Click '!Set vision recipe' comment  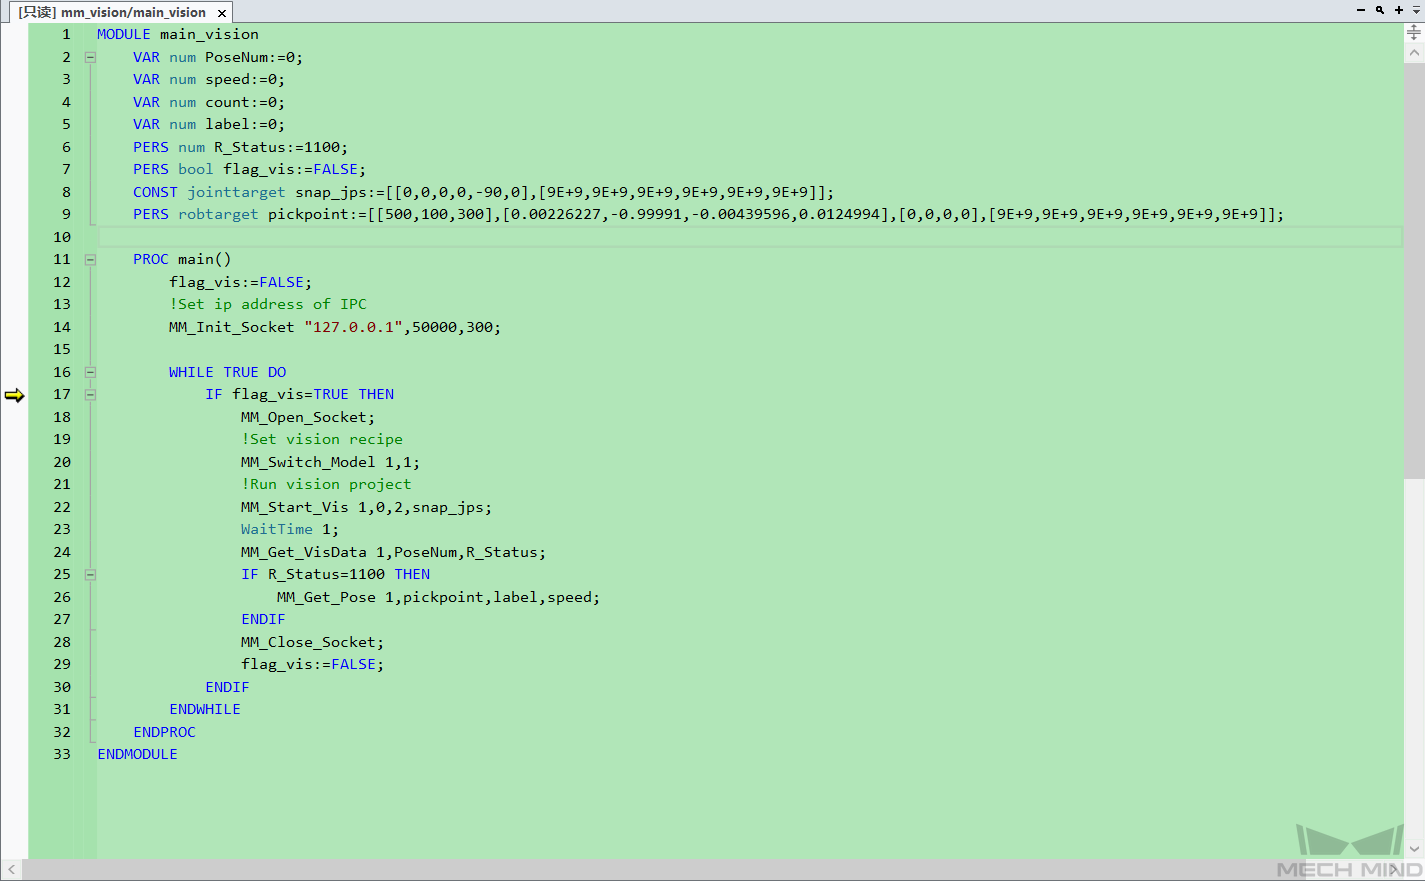click(x=322, y=439)
